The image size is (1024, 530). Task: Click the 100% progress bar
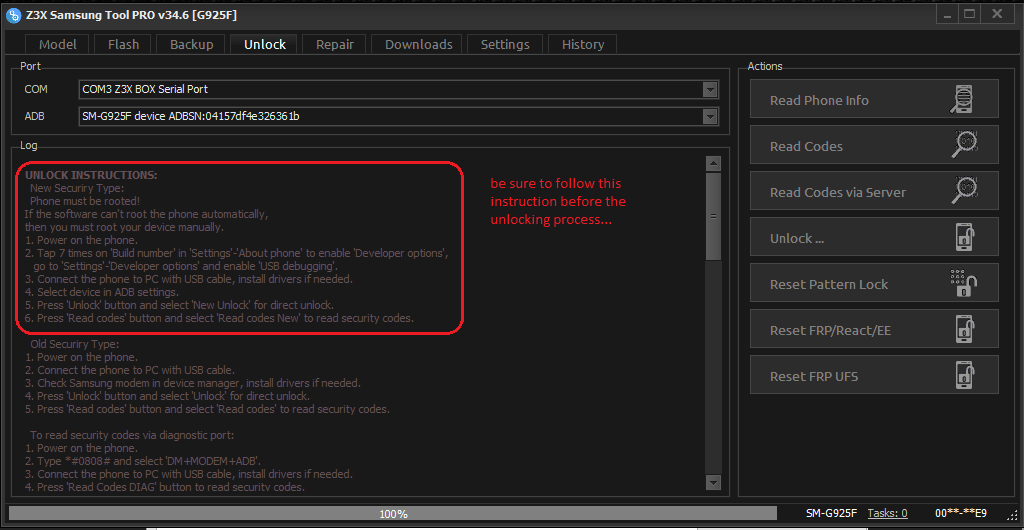[393, 514]
